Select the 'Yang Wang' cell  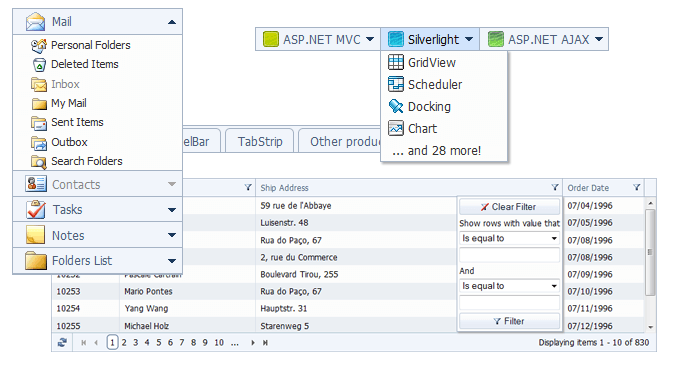(x=146, y=308)
